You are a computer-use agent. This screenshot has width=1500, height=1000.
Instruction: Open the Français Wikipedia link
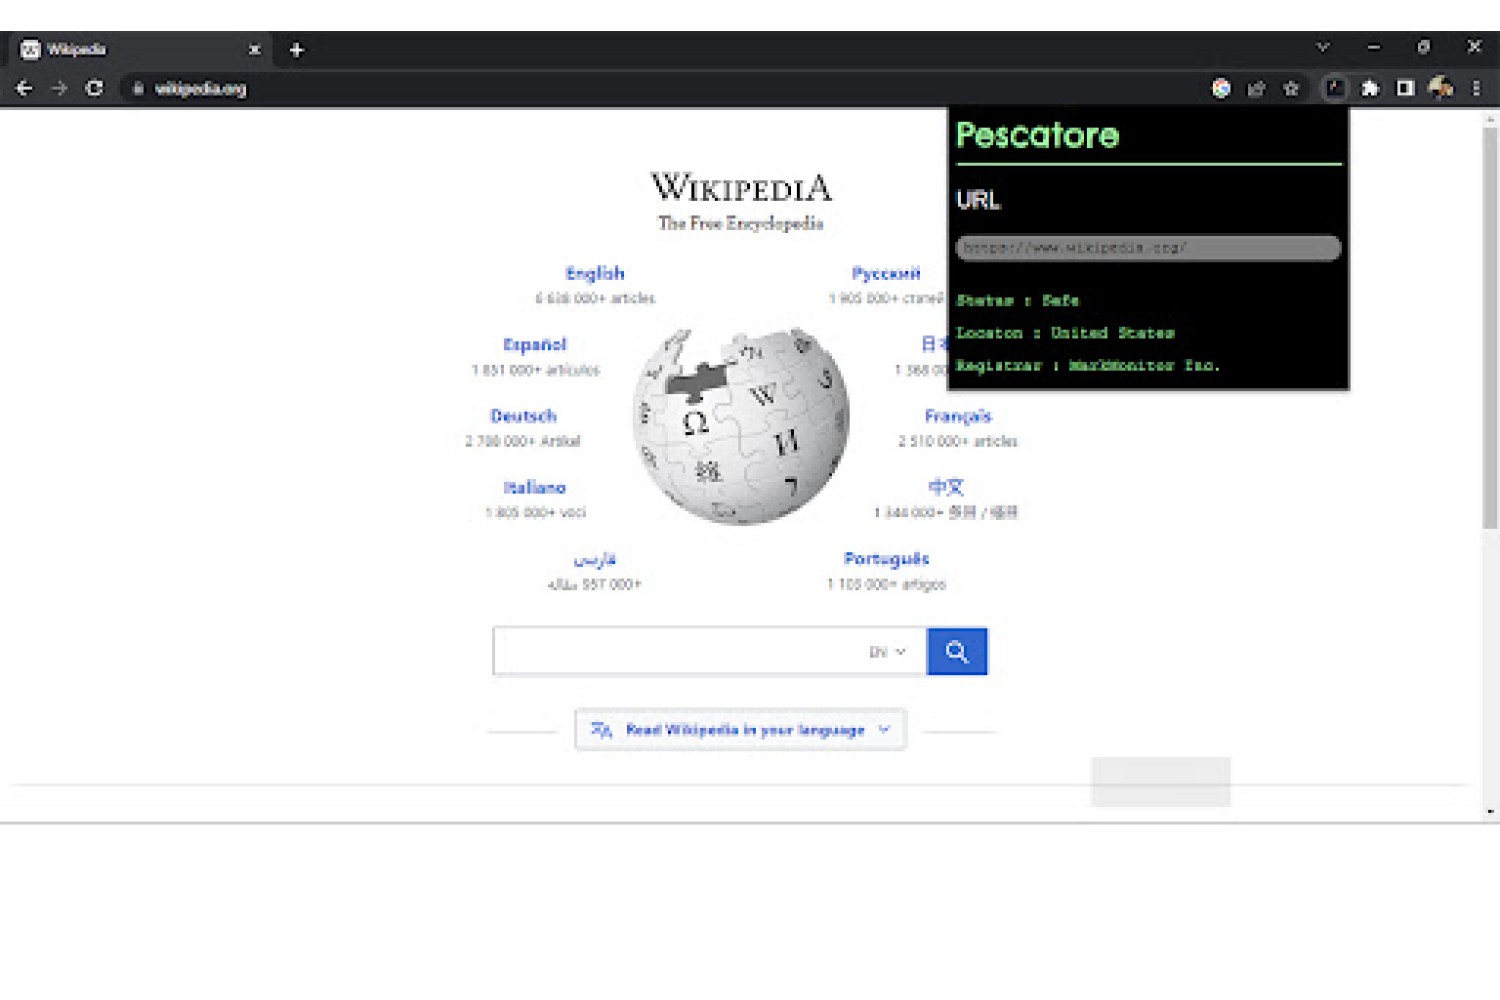click(958, 416)
